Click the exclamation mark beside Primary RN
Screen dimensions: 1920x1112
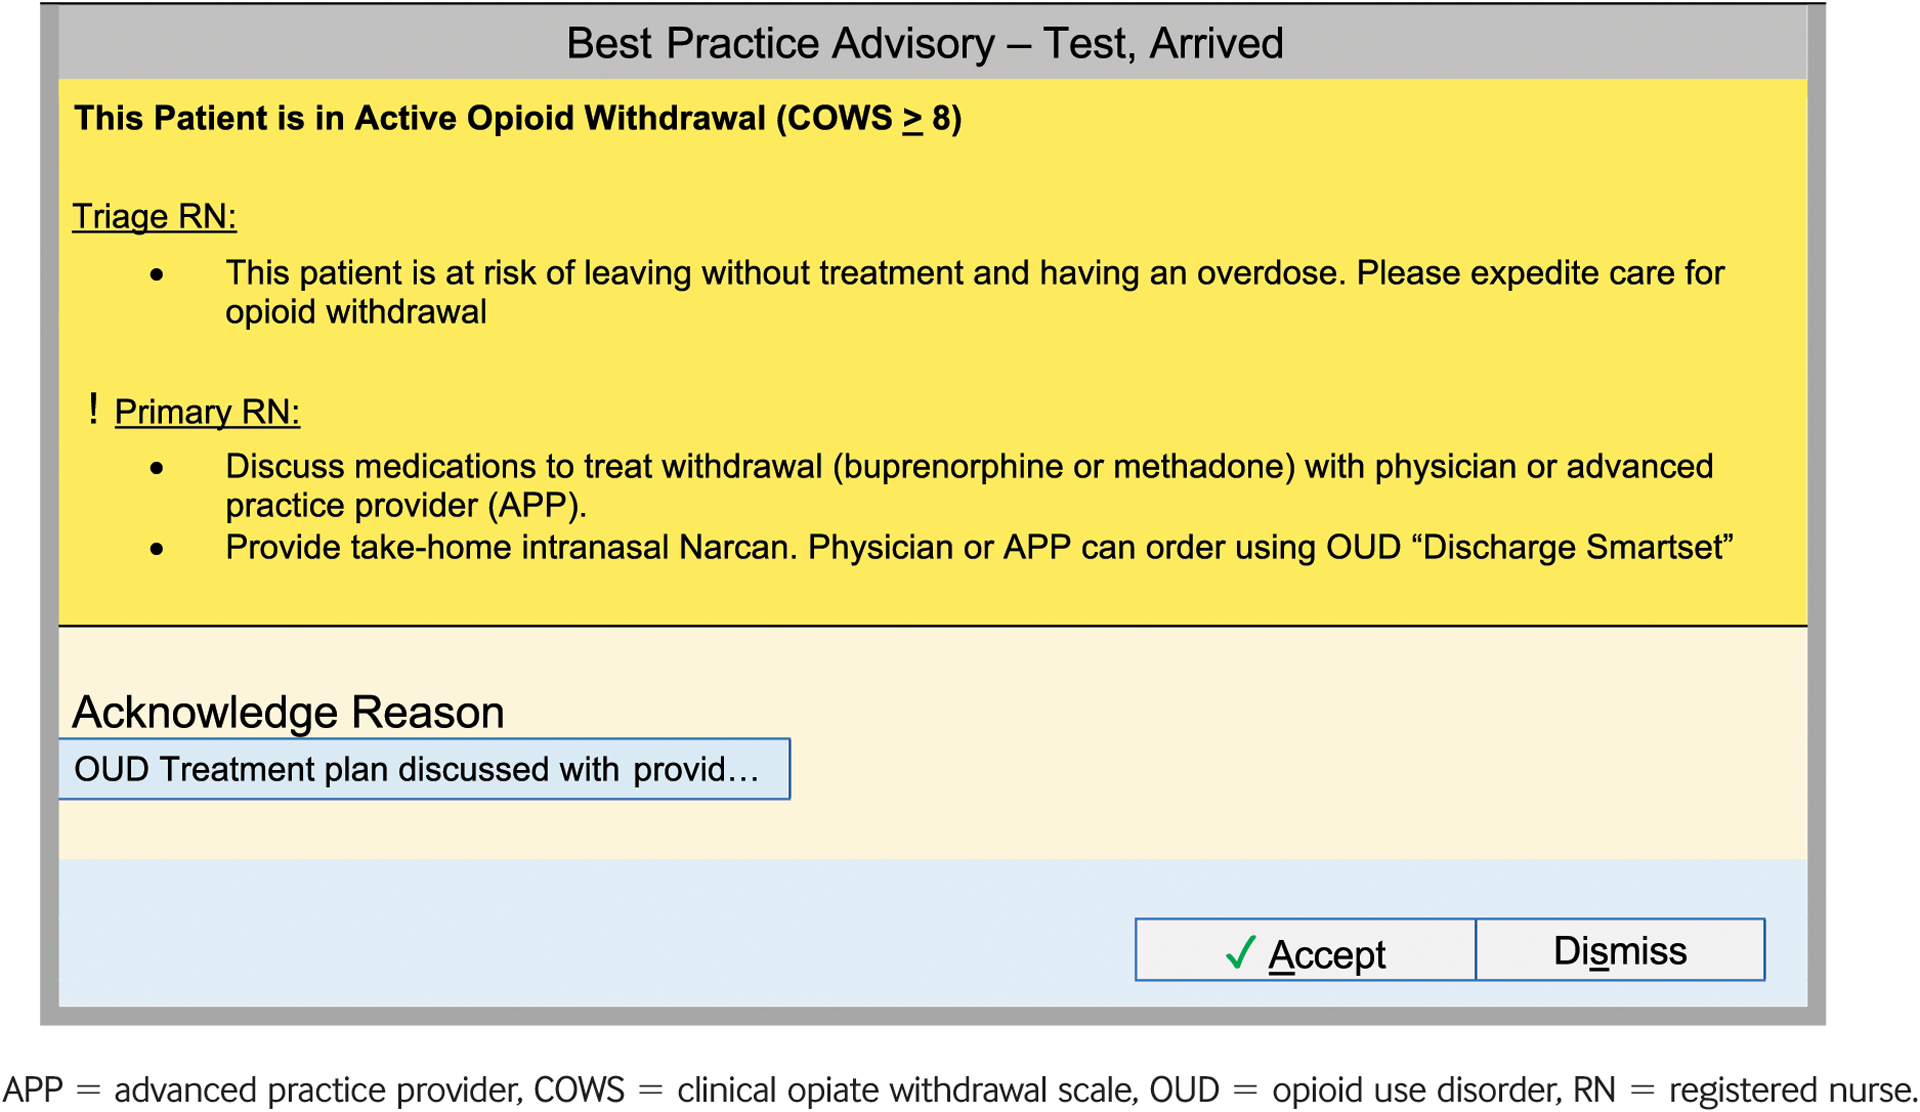(x=93, y=409)
